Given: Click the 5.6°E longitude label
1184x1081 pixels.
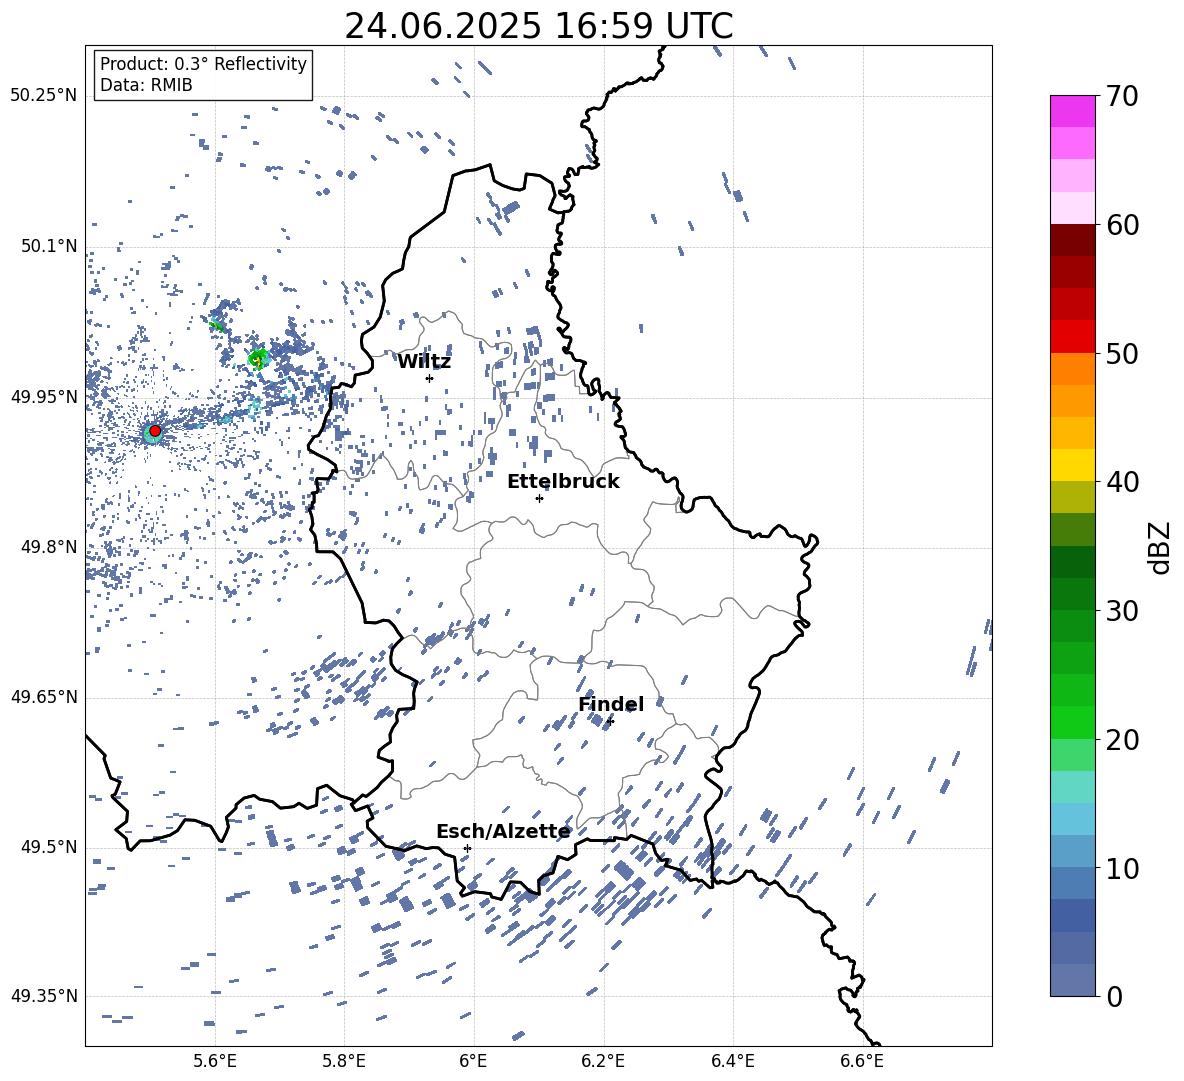Looking at the screenshot, I should (215, 1061).
